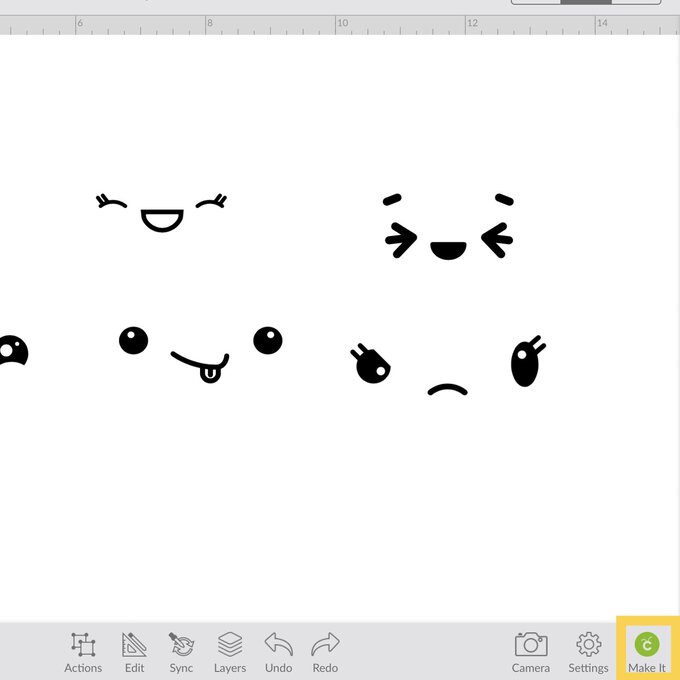The height and width of the screenshot is (680, 680).
Task: Select the right segment of top control
Action: tap(636, 2)
